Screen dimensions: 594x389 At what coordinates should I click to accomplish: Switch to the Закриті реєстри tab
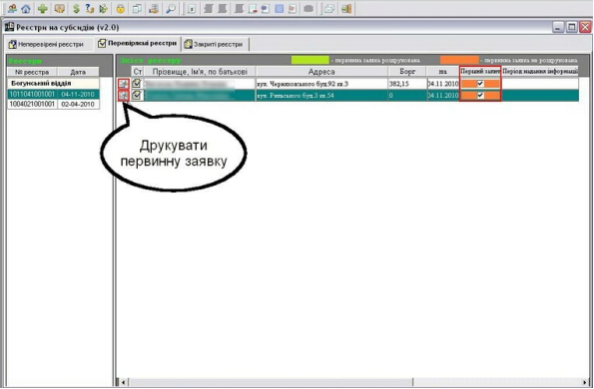tap(214, 44)
